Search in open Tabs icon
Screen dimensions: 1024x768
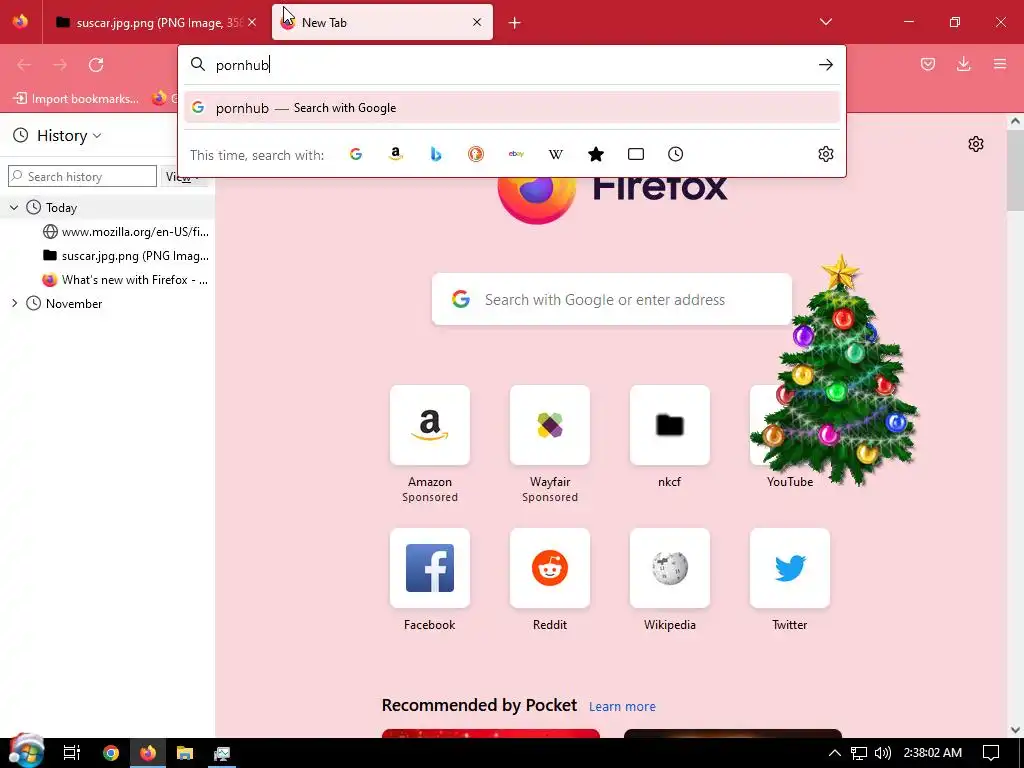[636, 154]
